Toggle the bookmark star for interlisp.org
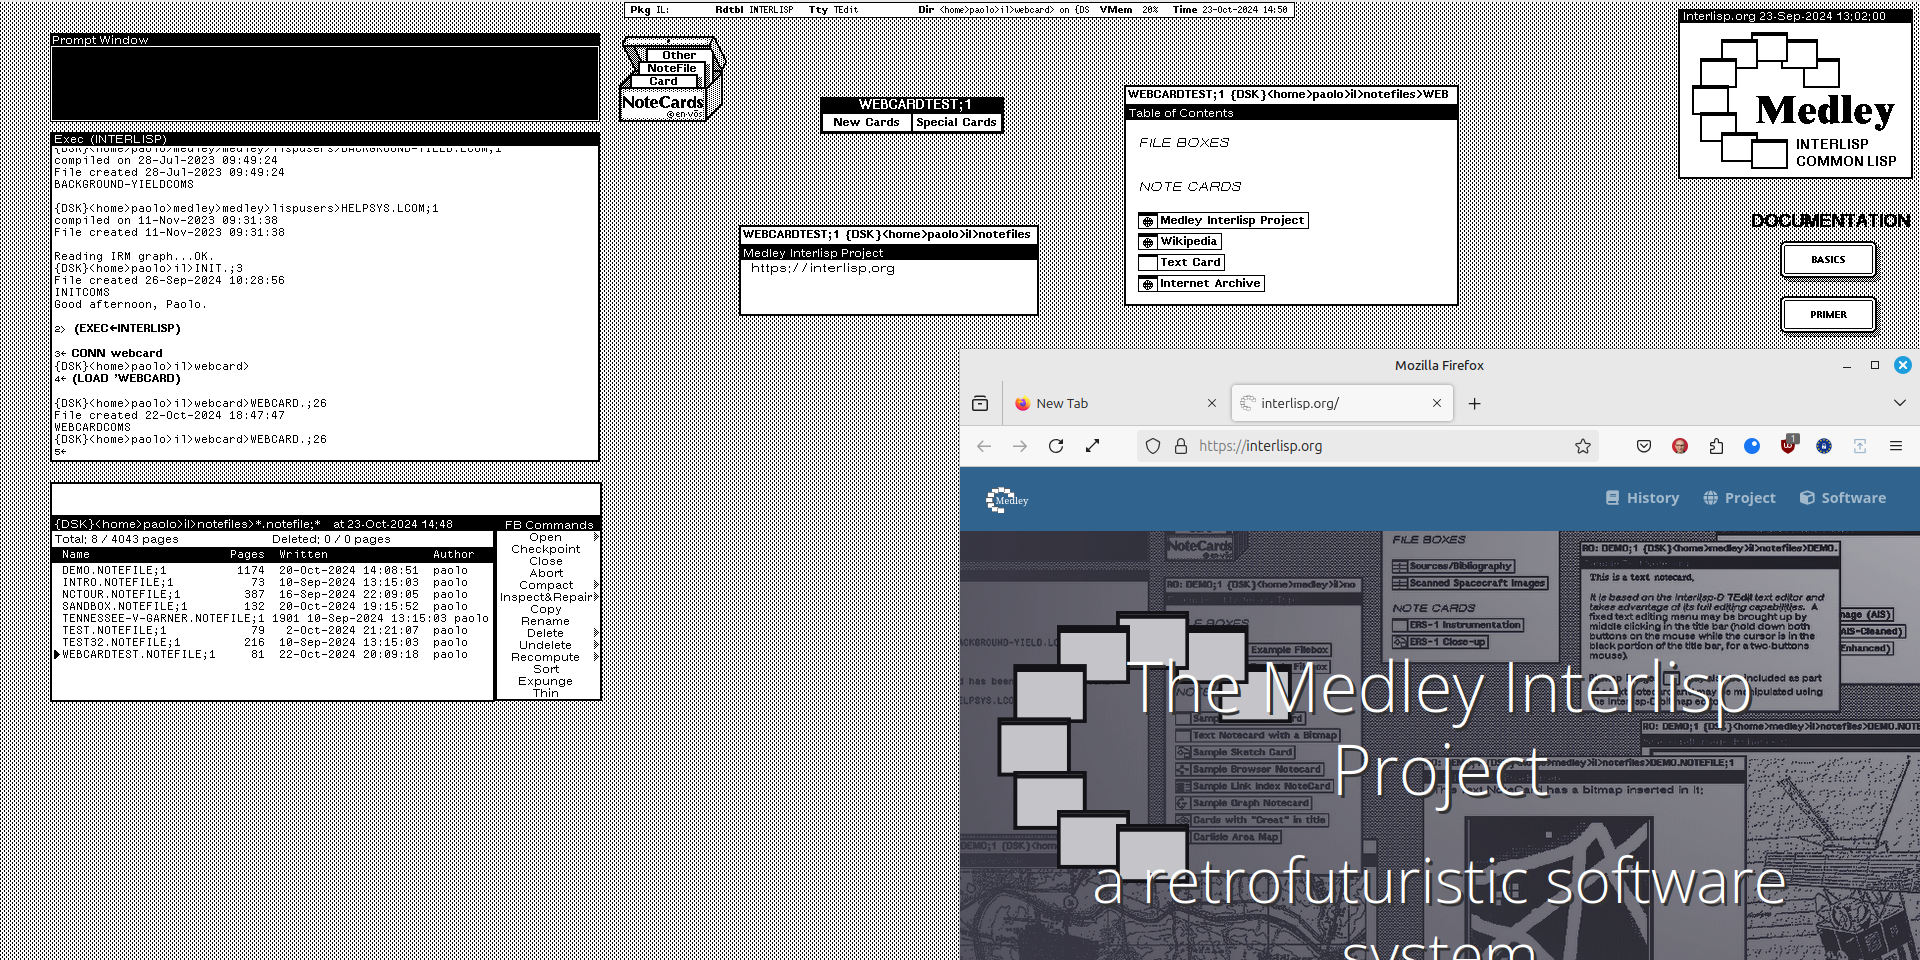Viewport: 1920px width, 960px height. click(1582, 446)
